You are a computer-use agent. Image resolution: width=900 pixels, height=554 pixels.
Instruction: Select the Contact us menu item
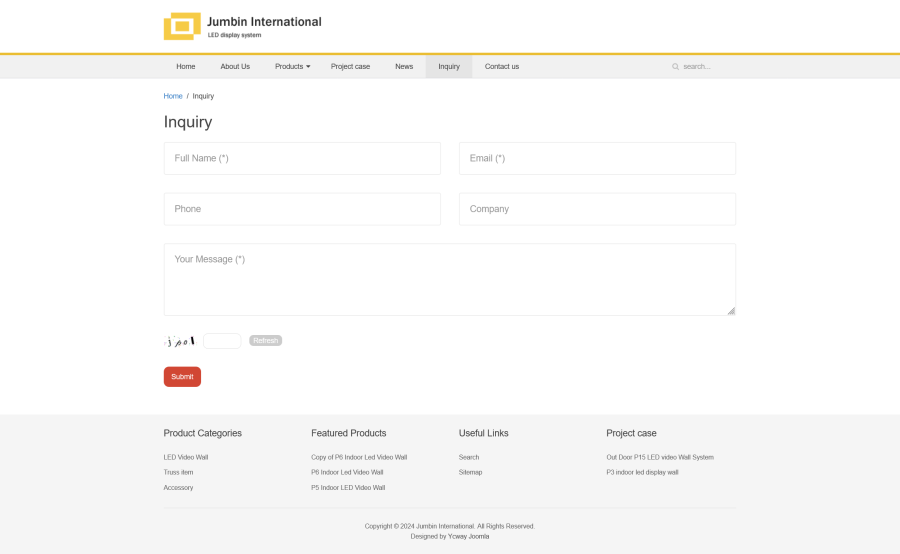tap(501, 67)
